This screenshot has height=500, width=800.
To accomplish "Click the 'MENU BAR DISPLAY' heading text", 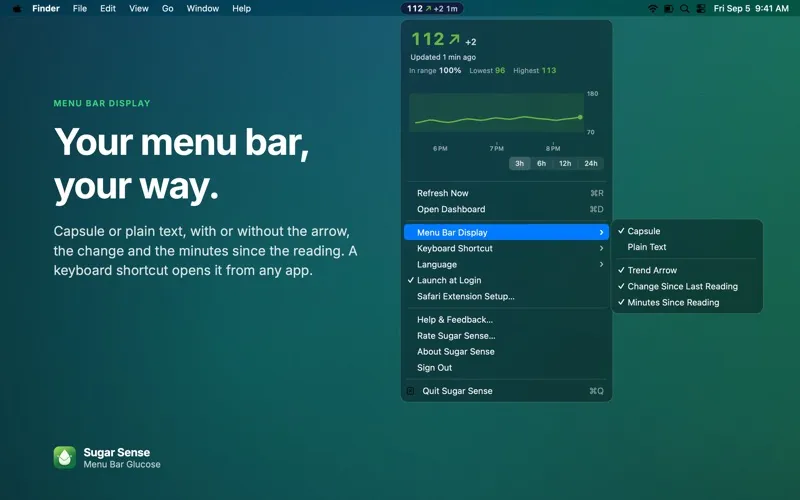I will (102, 104).
